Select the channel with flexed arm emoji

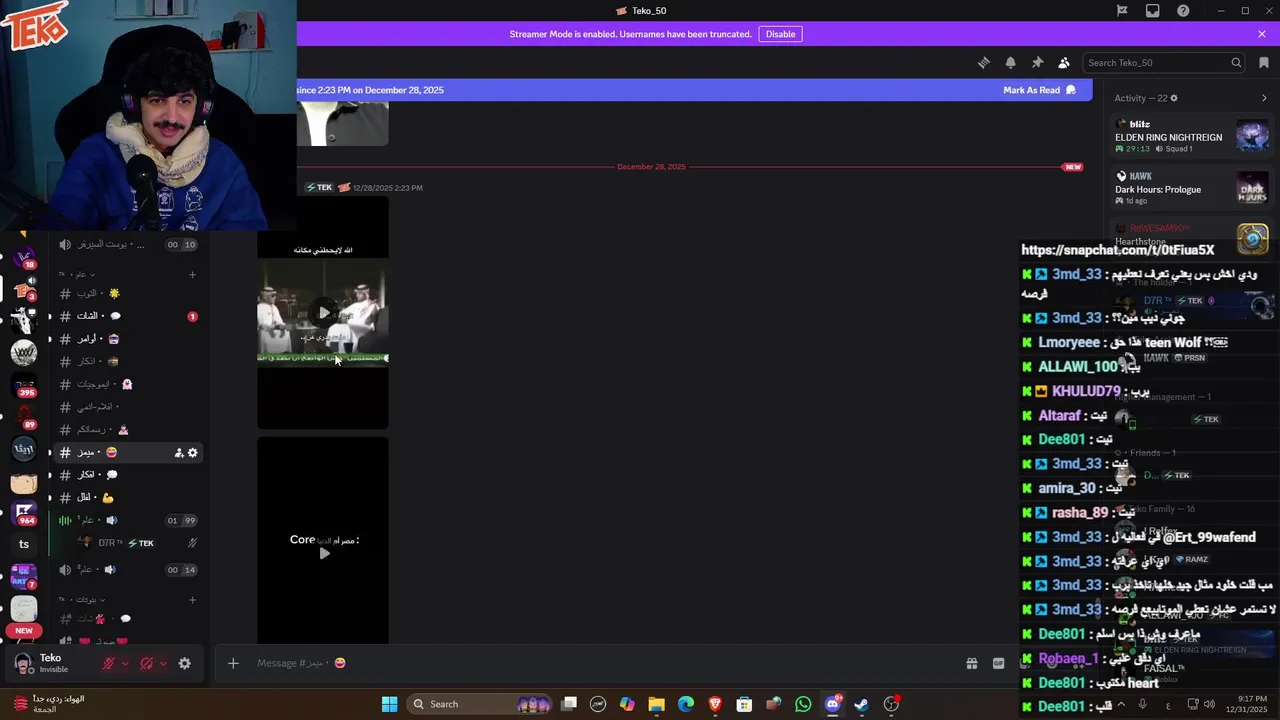pos(130,497)
